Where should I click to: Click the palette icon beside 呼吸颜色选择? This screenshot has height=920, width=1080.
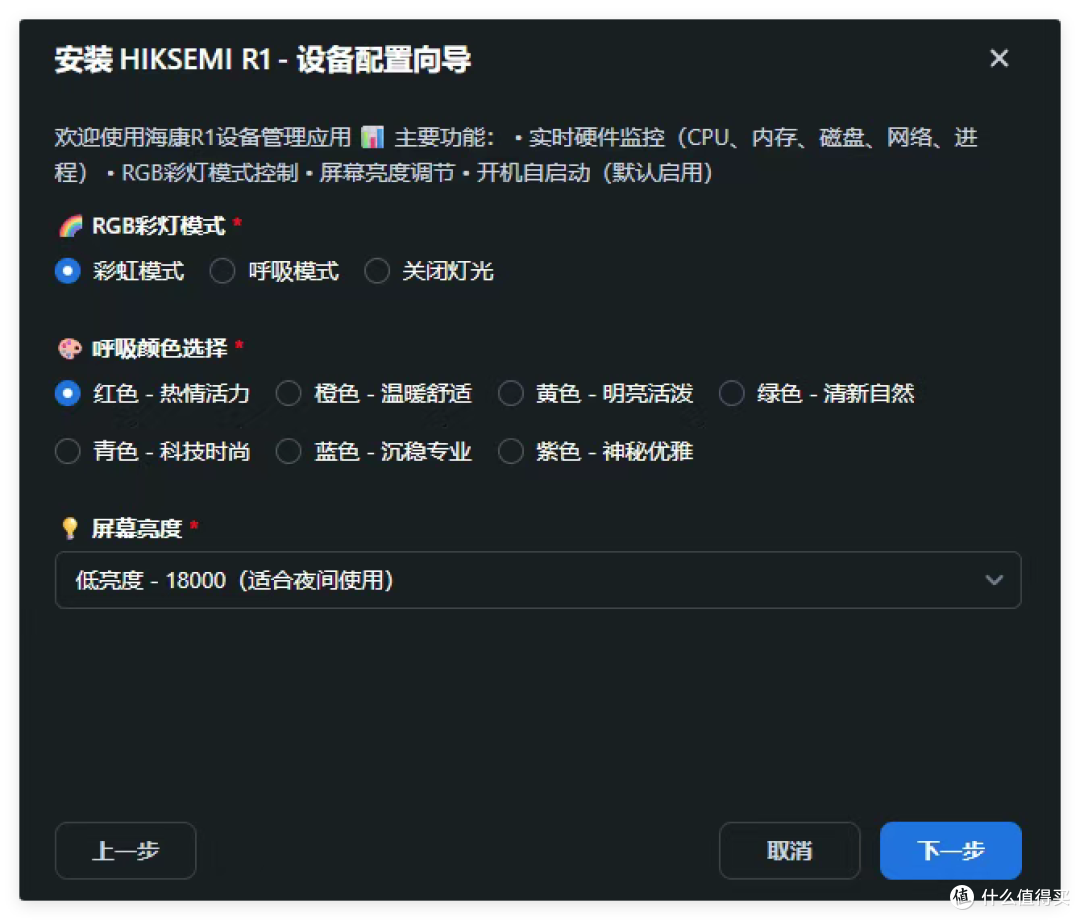click(70, 348)
